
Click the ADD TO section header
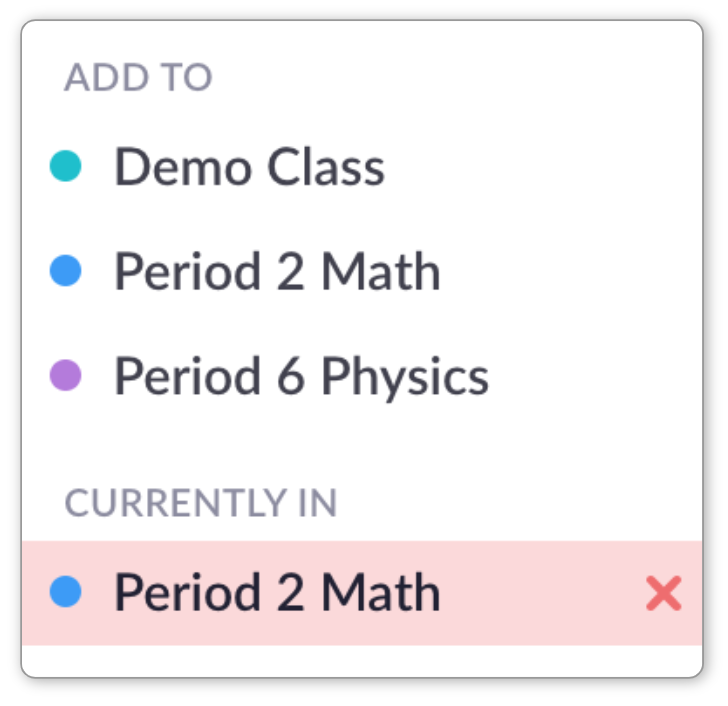click(138, 78)
